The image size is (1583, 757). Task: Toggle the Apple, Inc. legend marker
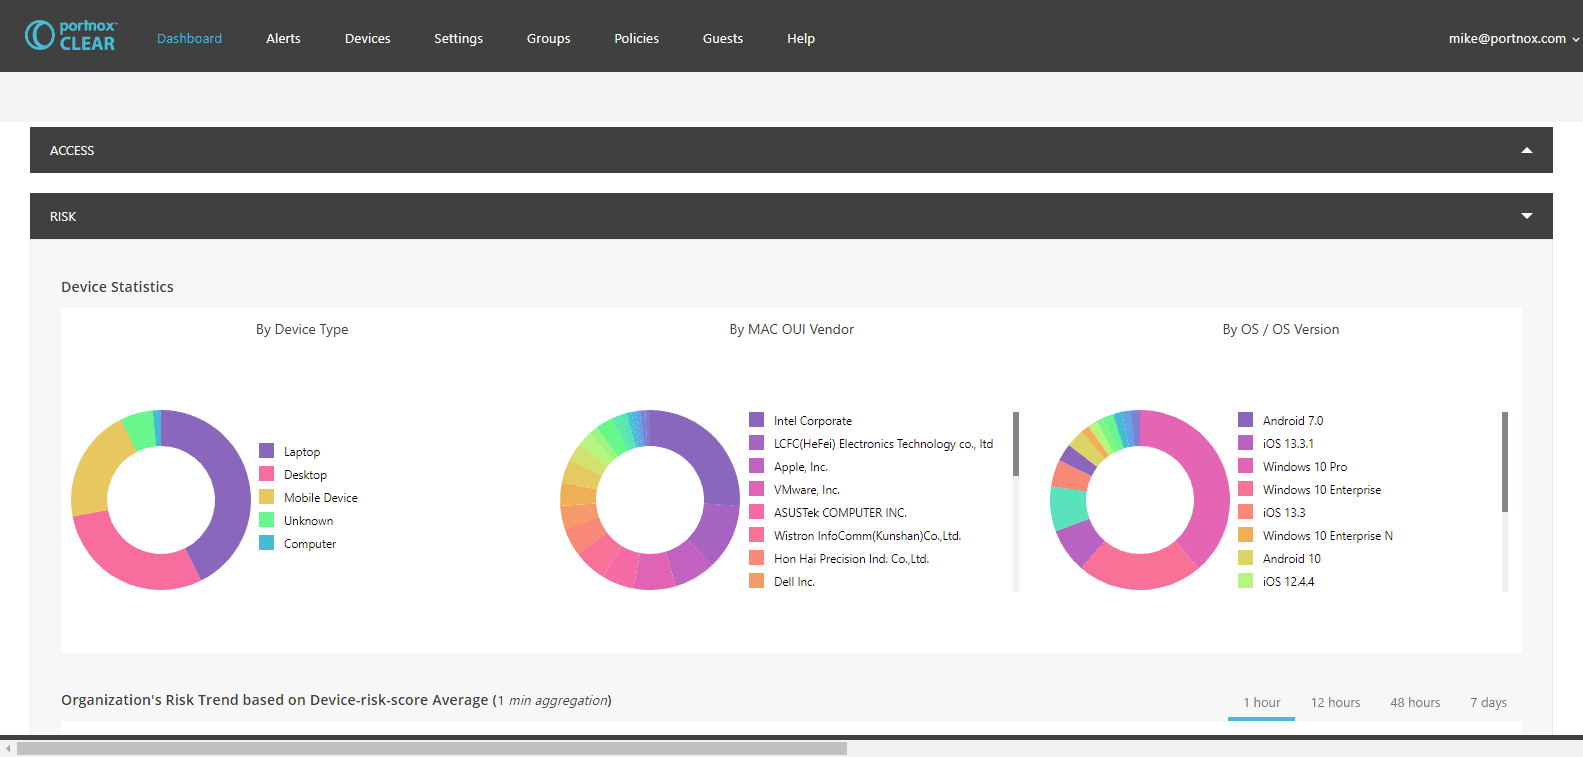pos(757,466)
